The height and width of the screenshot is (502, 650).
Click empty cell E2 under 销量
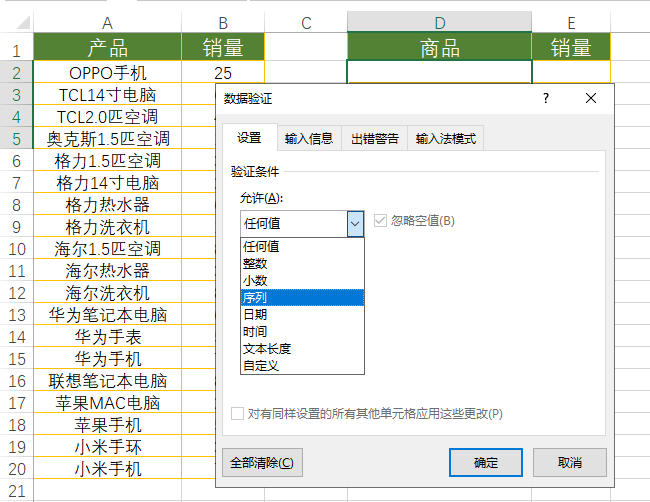point(571,72)
